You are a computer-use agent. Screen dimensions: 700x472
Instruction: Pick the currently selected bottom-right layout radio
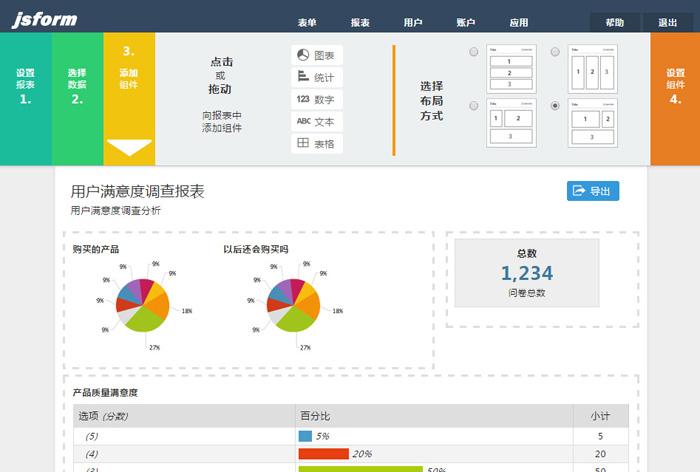555,105
